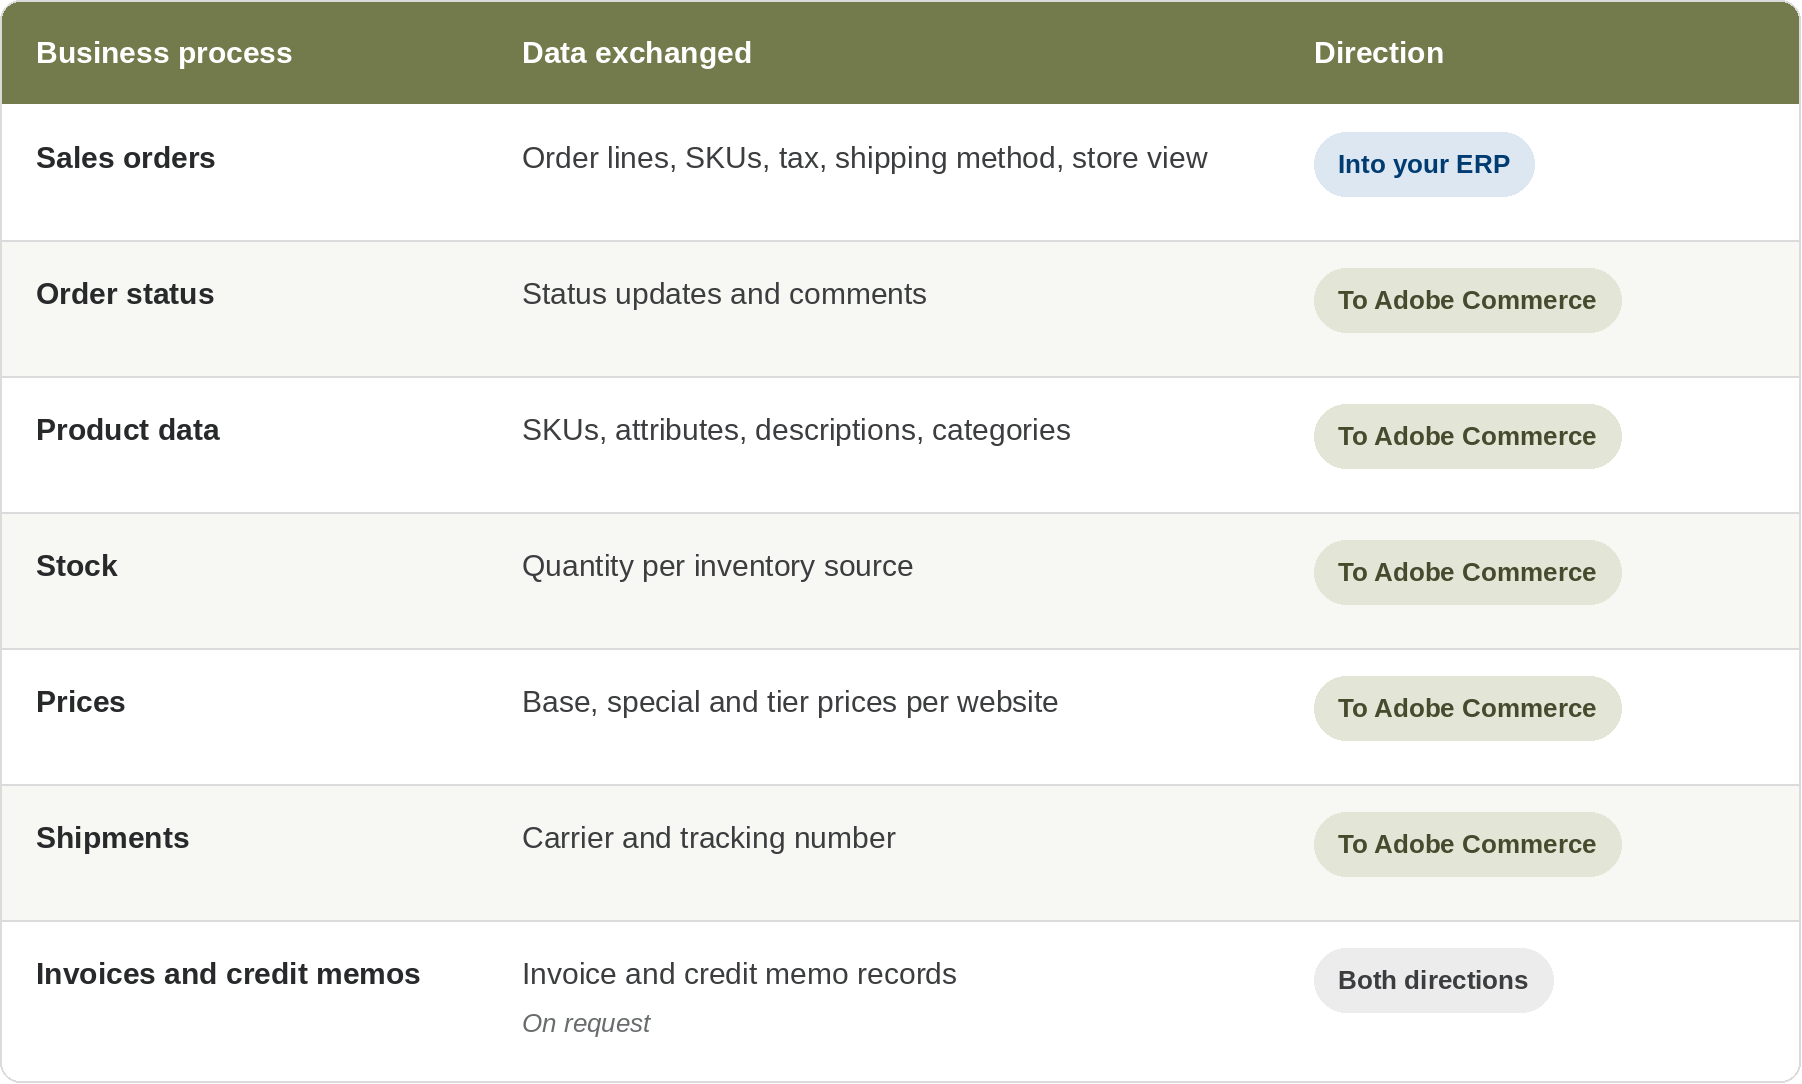The height and width of the screenshot is (1084, 1802).
Task: Click 'Base, special and tier prices per website'
Action: 790,702
